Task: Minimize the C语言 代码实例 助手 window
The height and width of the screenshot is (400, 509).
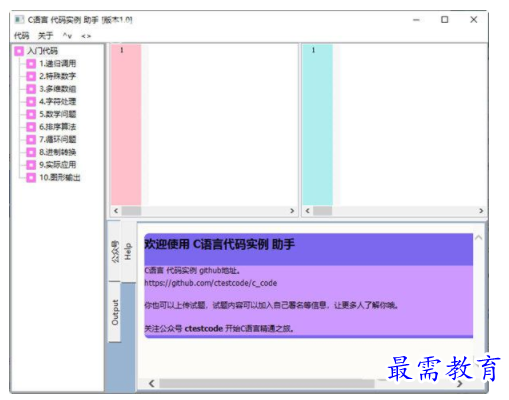Action: [416, 20]
